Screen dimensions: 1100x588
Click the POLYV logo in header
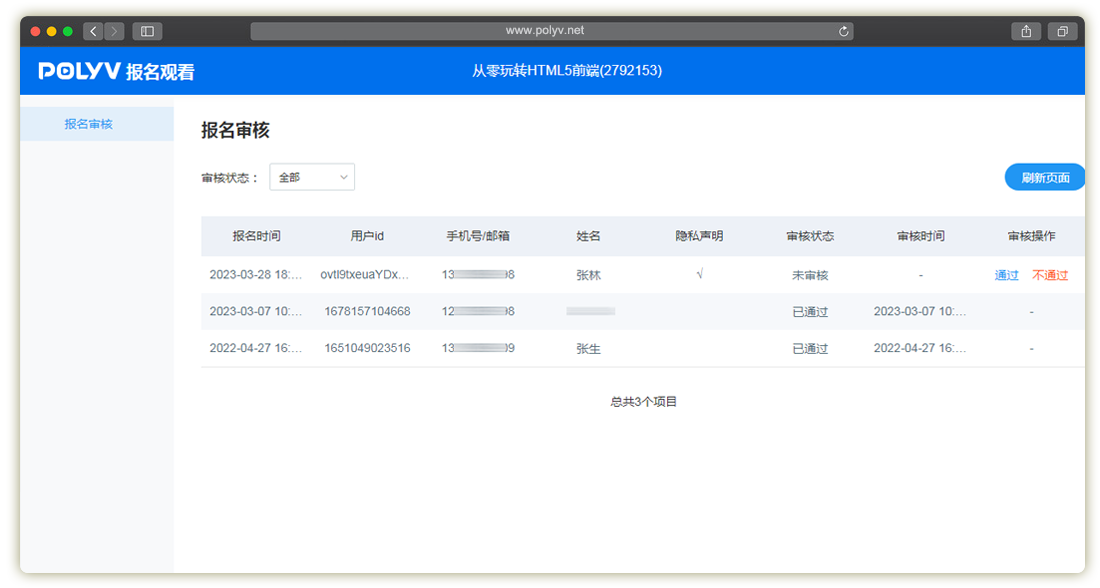[x=80, y=71]
